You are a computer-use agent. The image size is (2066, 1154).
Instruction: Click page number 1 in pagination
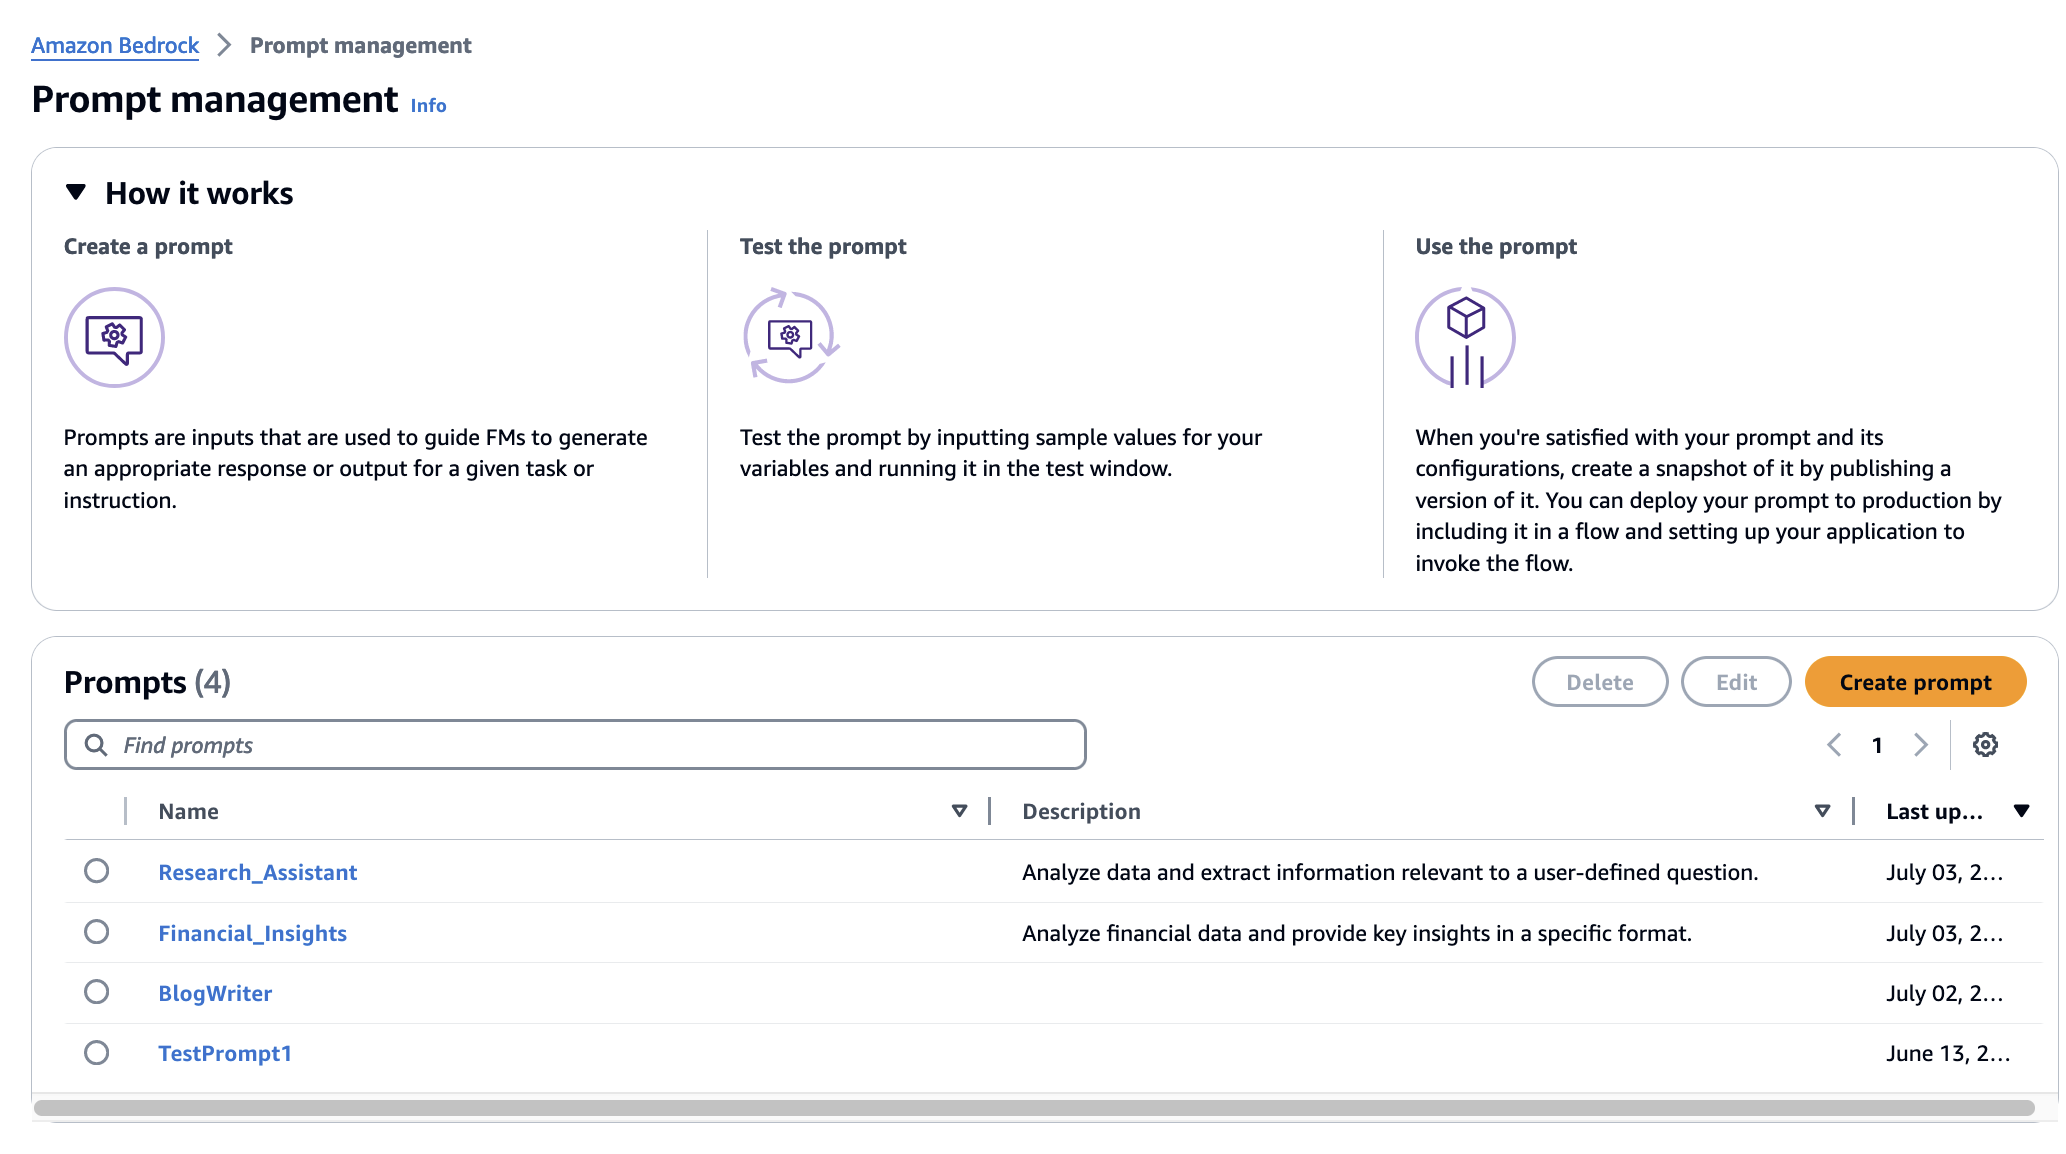coord(1877,745)
